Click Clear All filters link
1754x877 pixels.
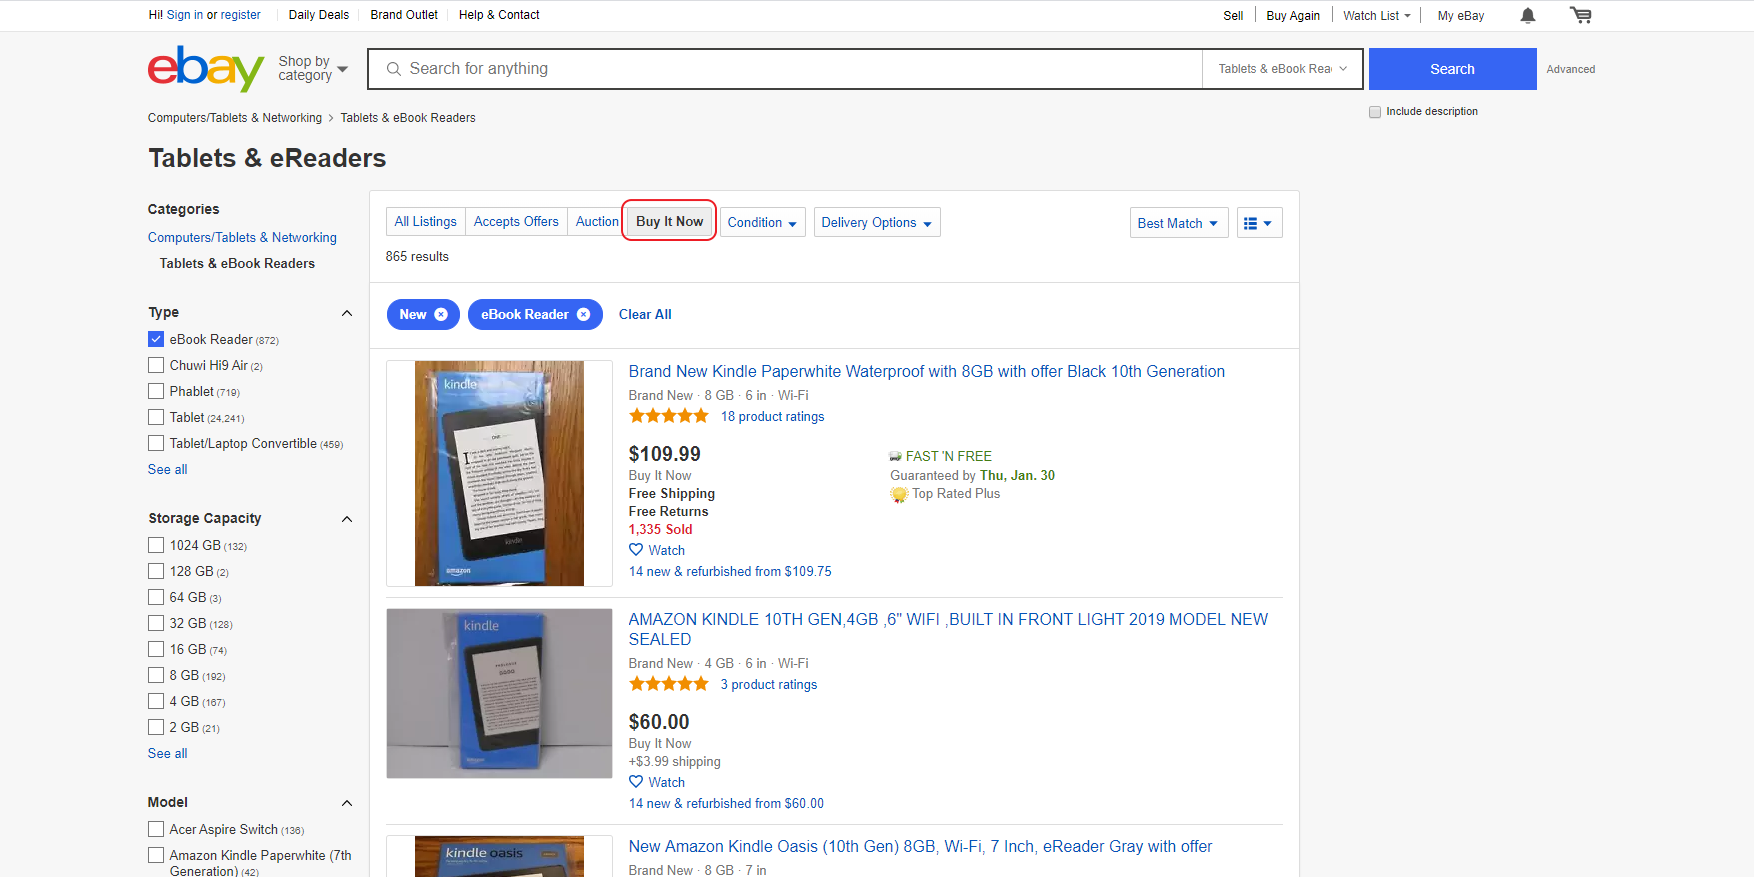tap(645, 314)
